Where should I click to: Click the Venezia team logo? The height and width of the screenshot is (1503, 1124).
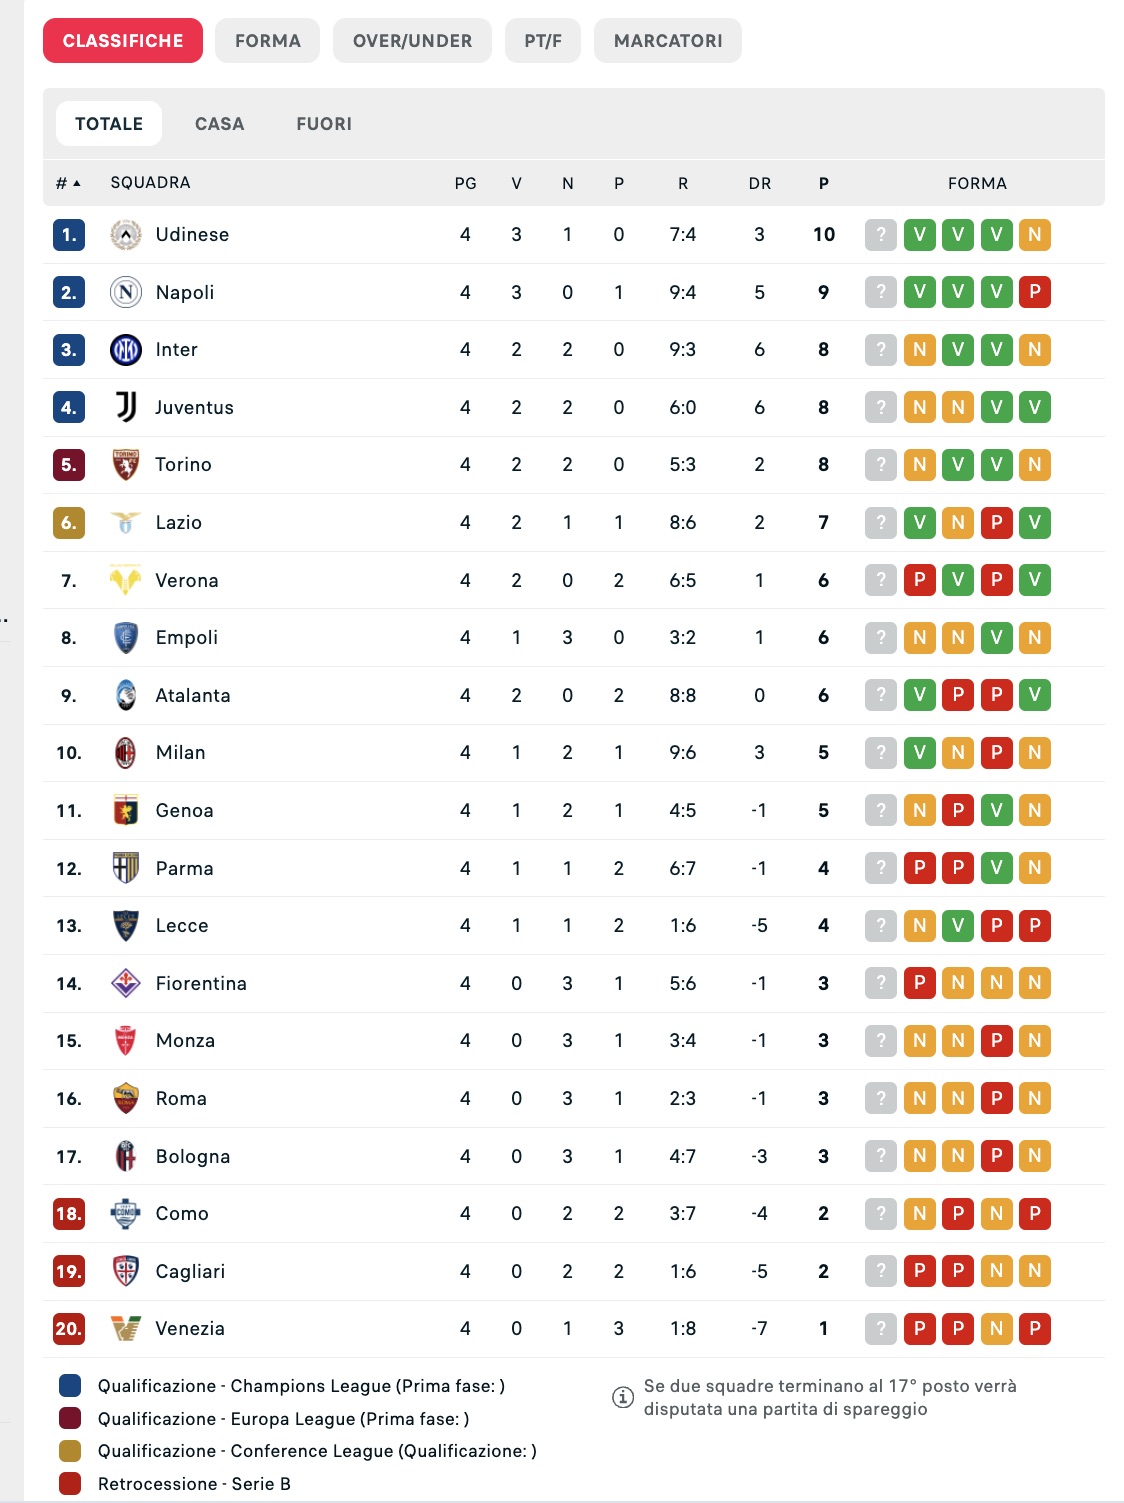click(125, 1329)
